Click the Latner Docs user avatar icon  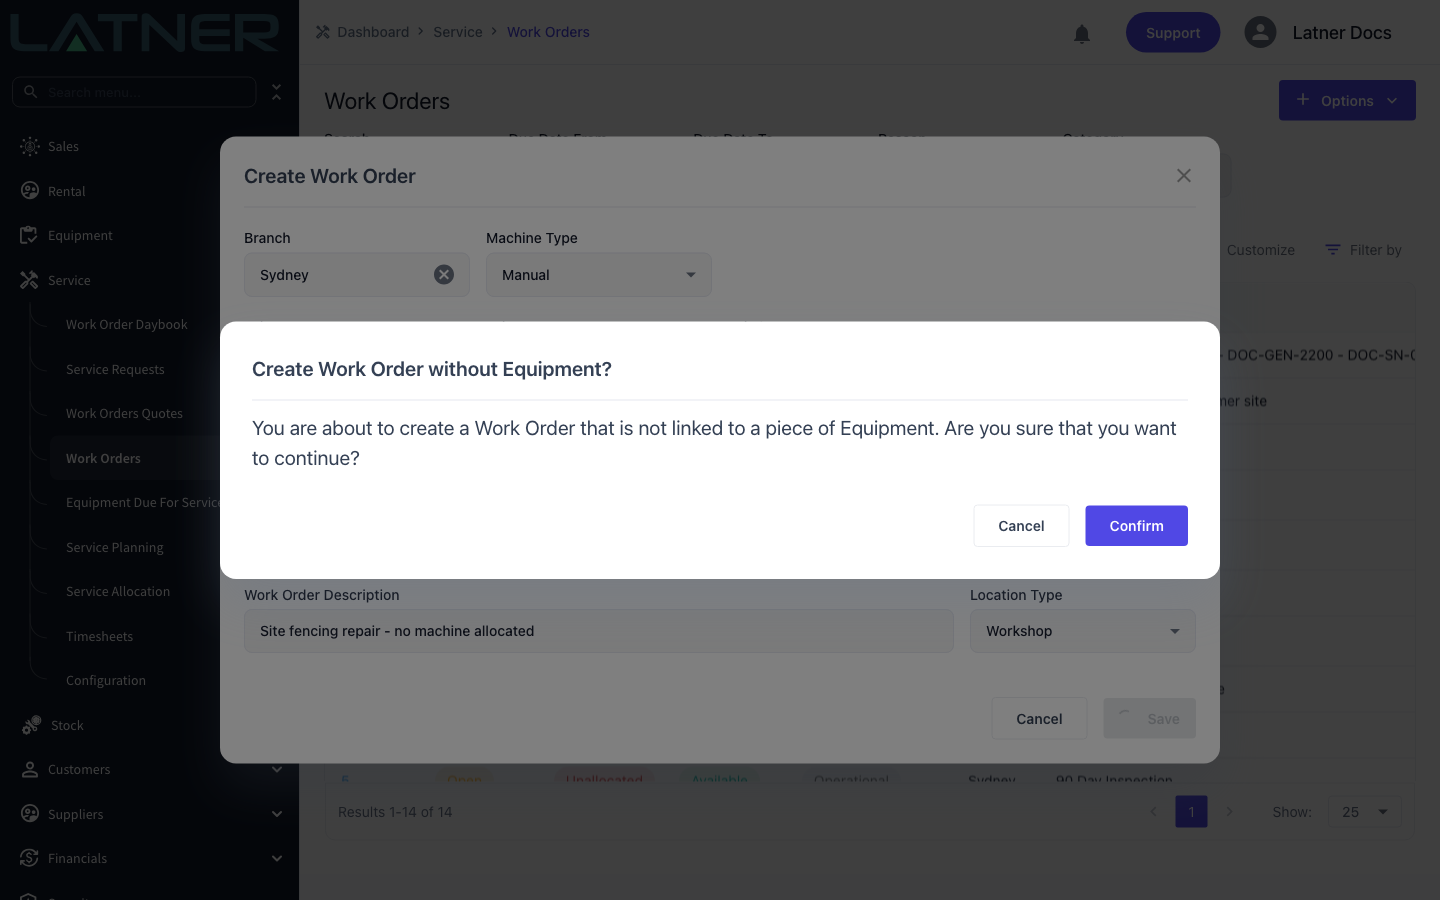point(1260,32)
